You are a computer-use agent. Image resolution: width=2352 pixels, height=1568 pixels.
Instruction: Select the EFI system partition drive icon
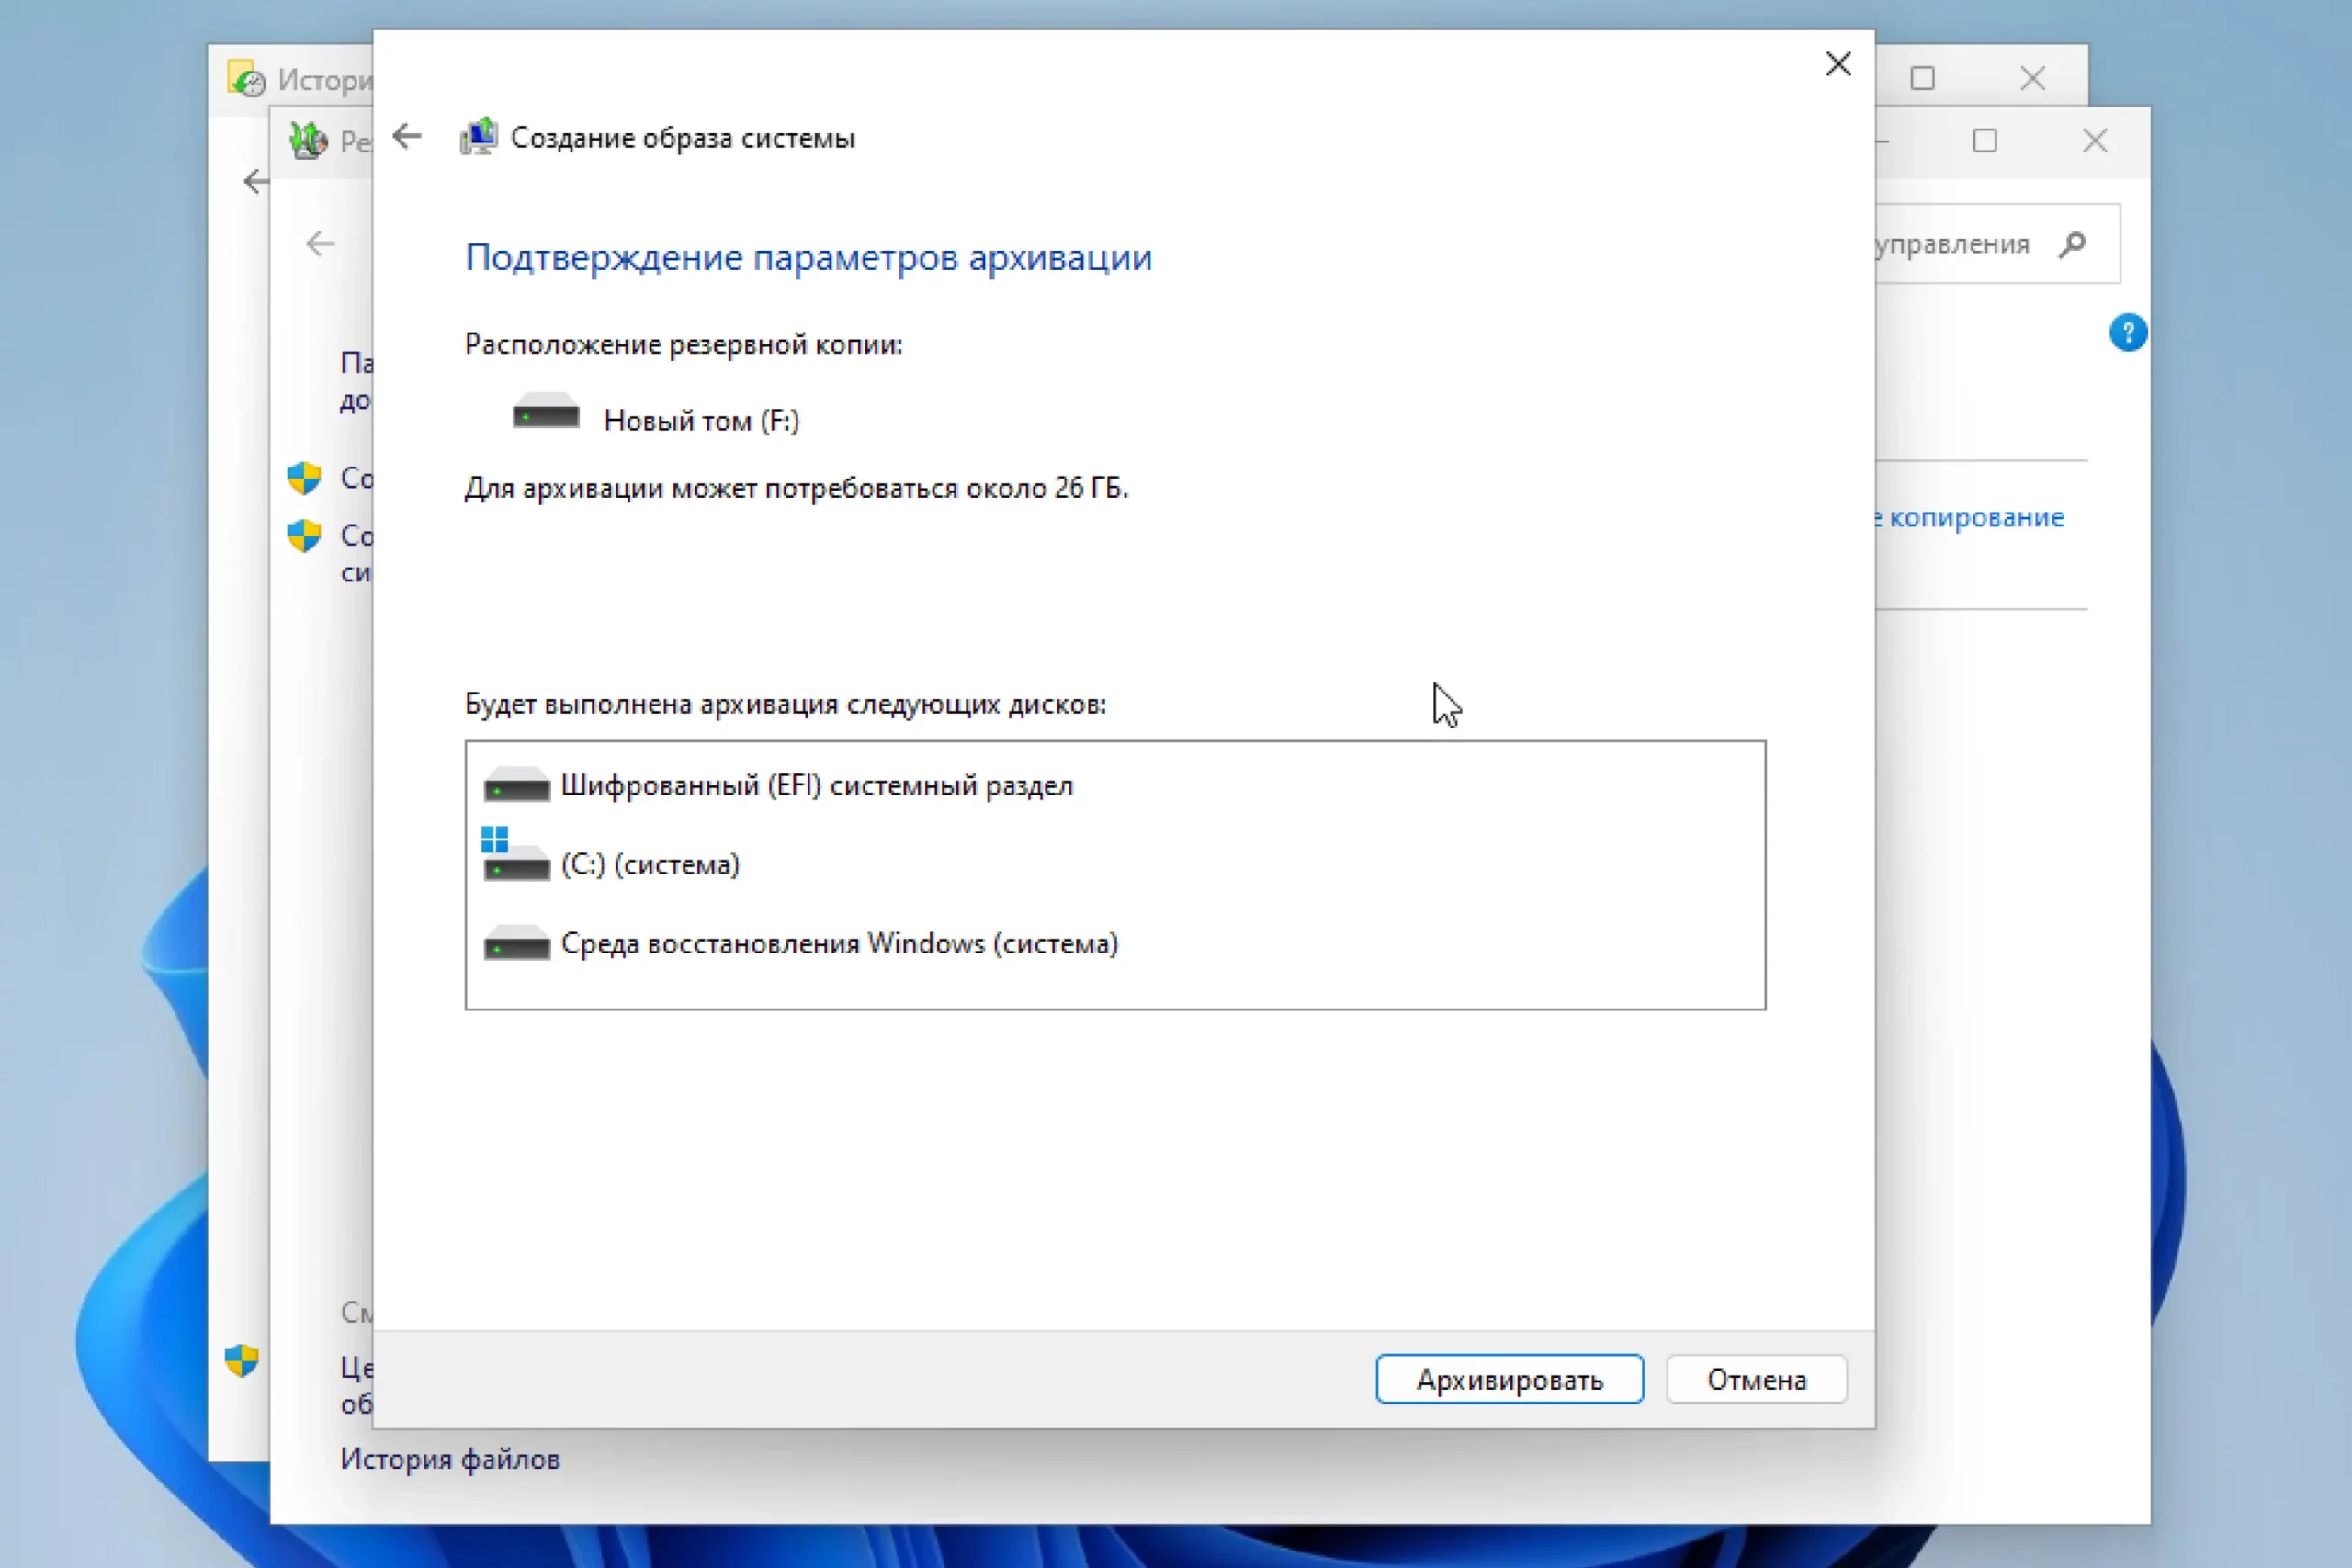click(x=516, y=786)
